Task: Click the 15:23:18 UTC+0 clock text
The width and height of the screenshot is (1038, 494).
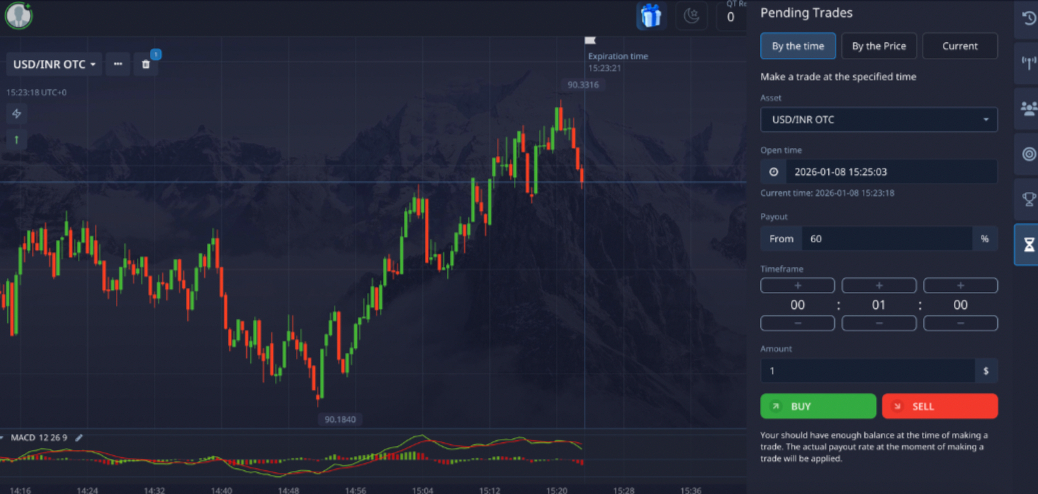Action: pyautogui.click(x=36, y=93)
